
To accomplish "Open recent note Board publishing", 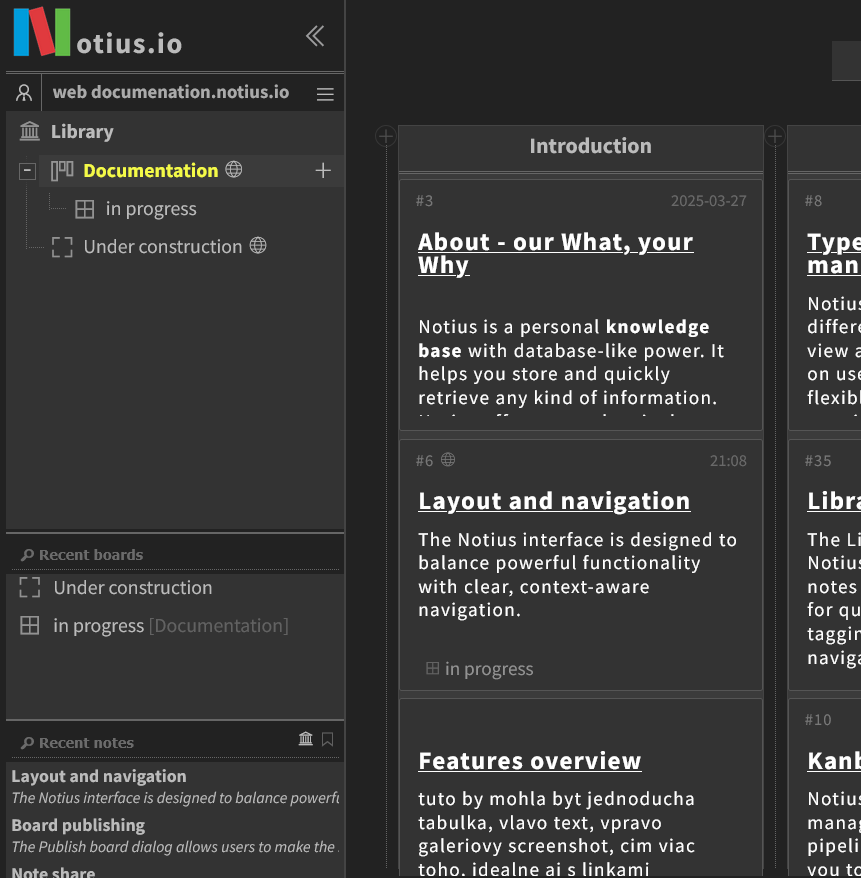I will pos(78,825).
